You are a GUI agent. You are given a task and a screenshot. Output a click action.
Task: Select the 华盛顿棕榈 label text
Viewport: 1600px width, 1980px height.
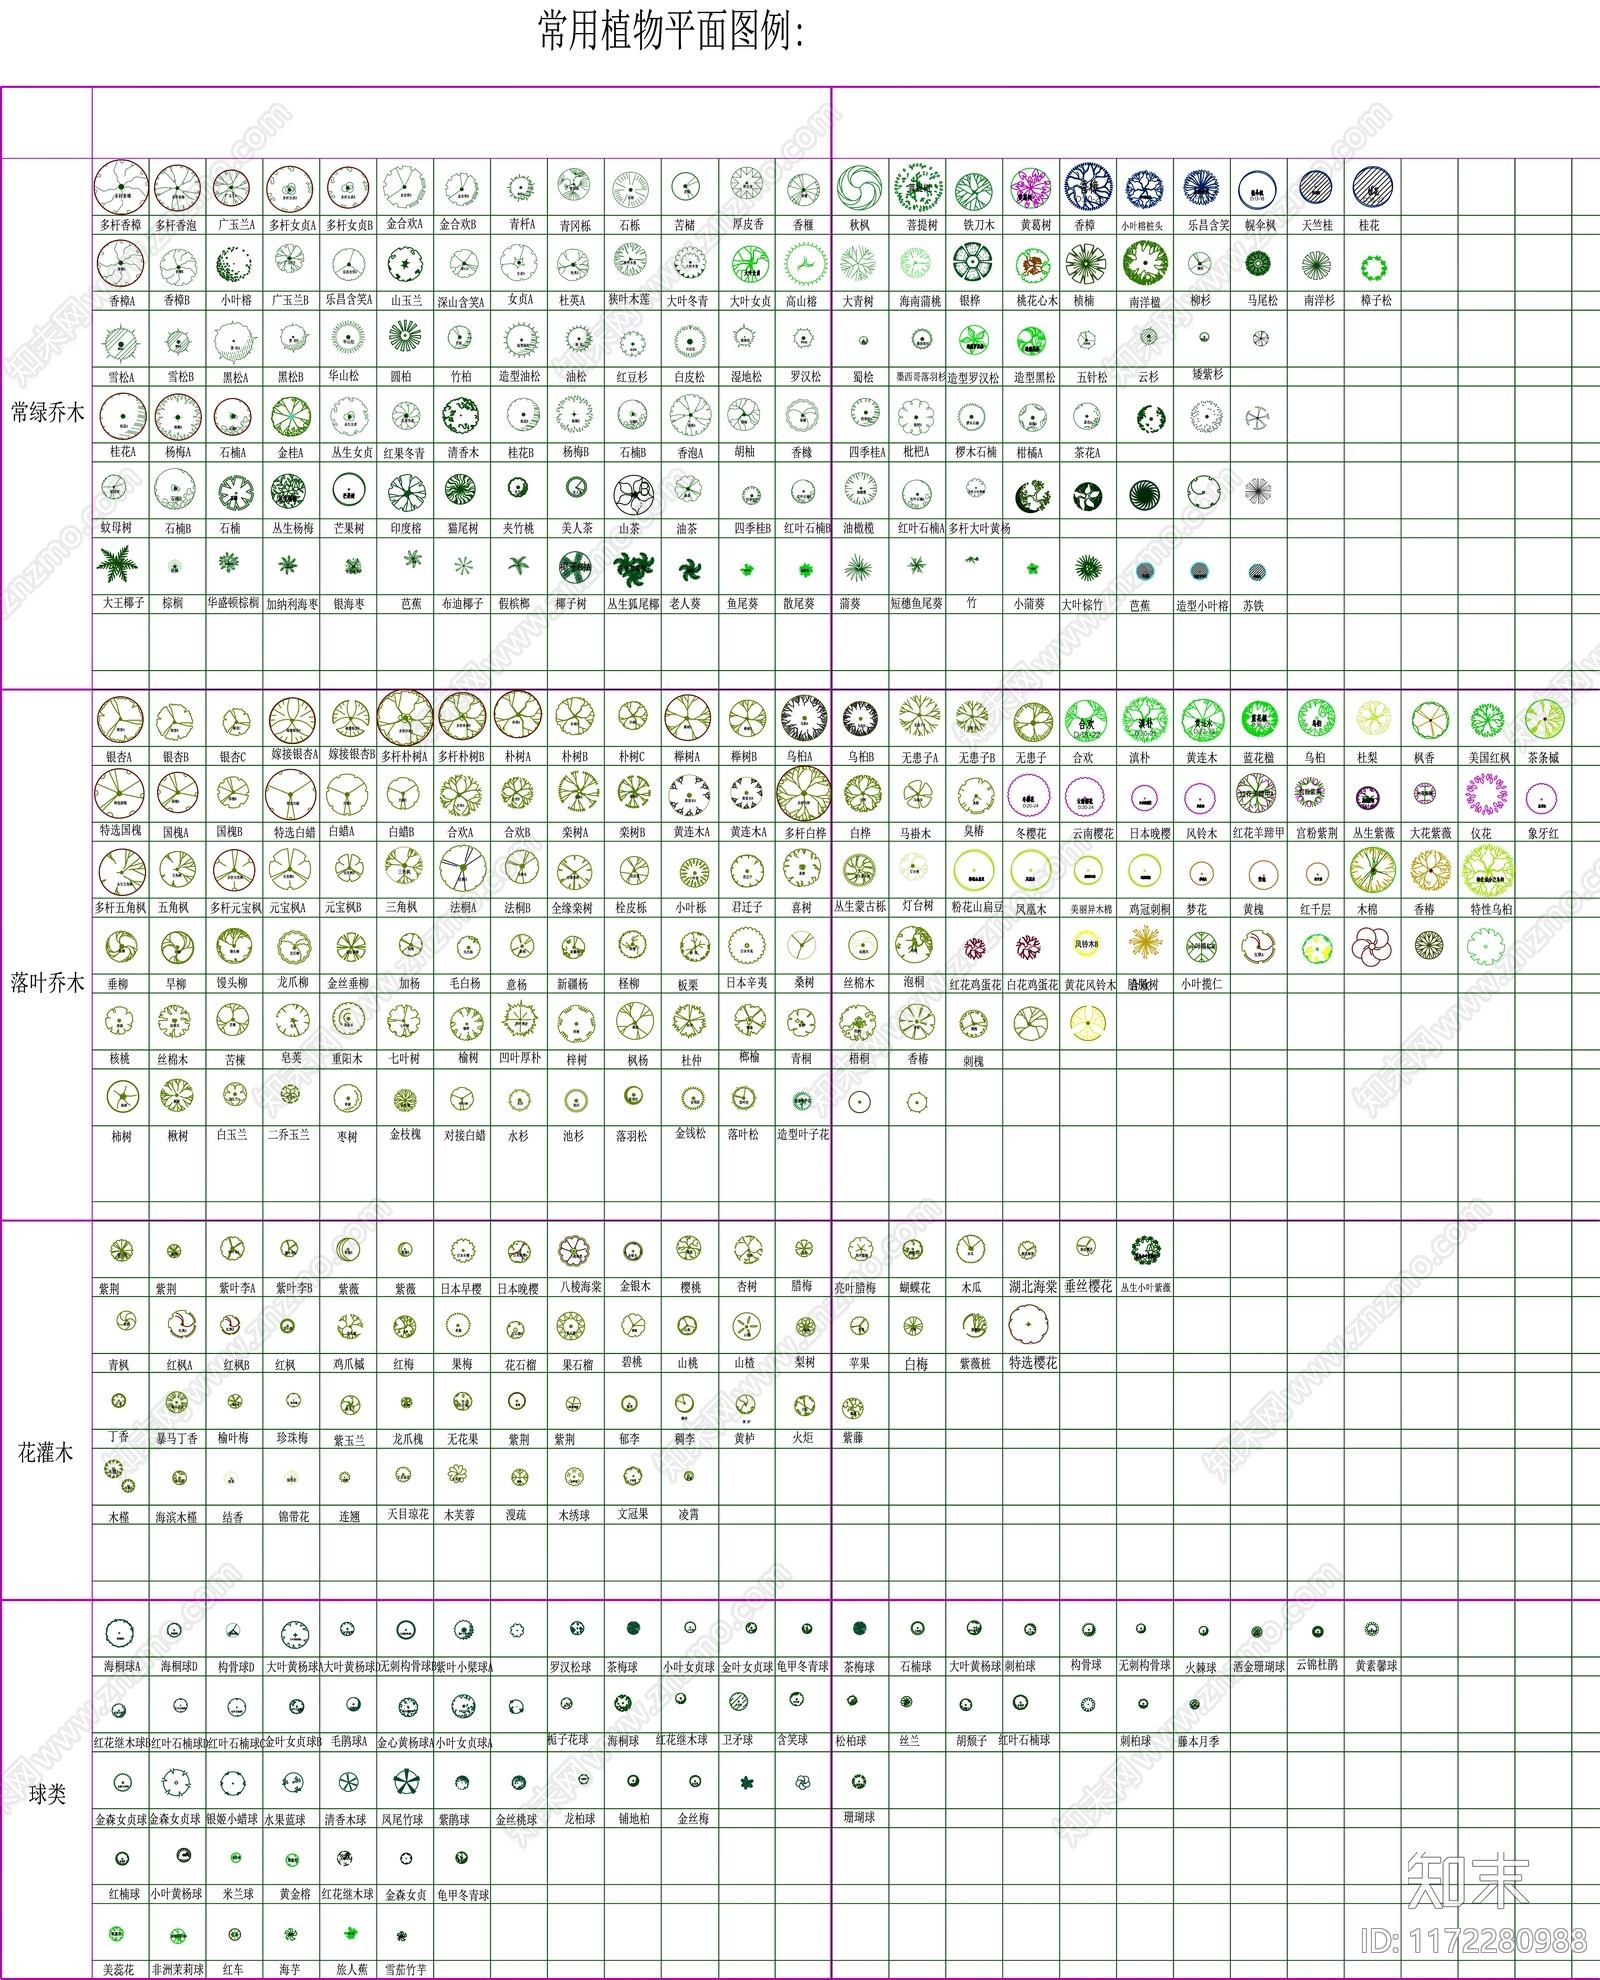pos(234,603)
